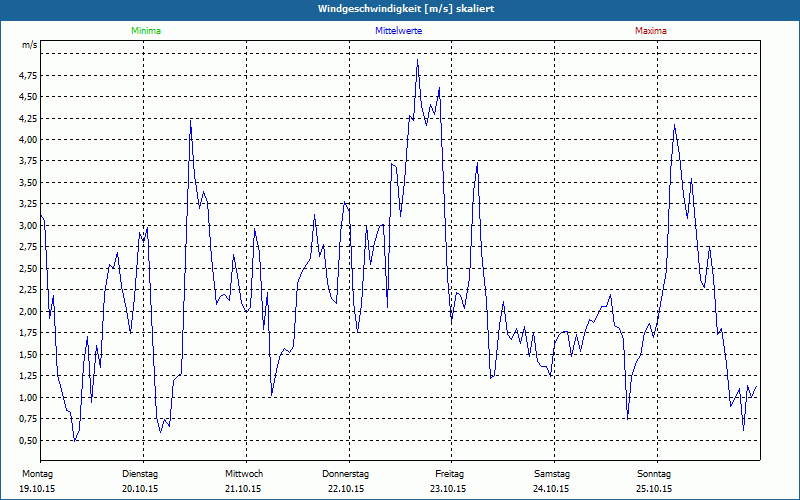Image resolution: width=800 pixels, height=500 pixels.
Task: Click the Freitag day label
Action: click(x=449, y=474)
